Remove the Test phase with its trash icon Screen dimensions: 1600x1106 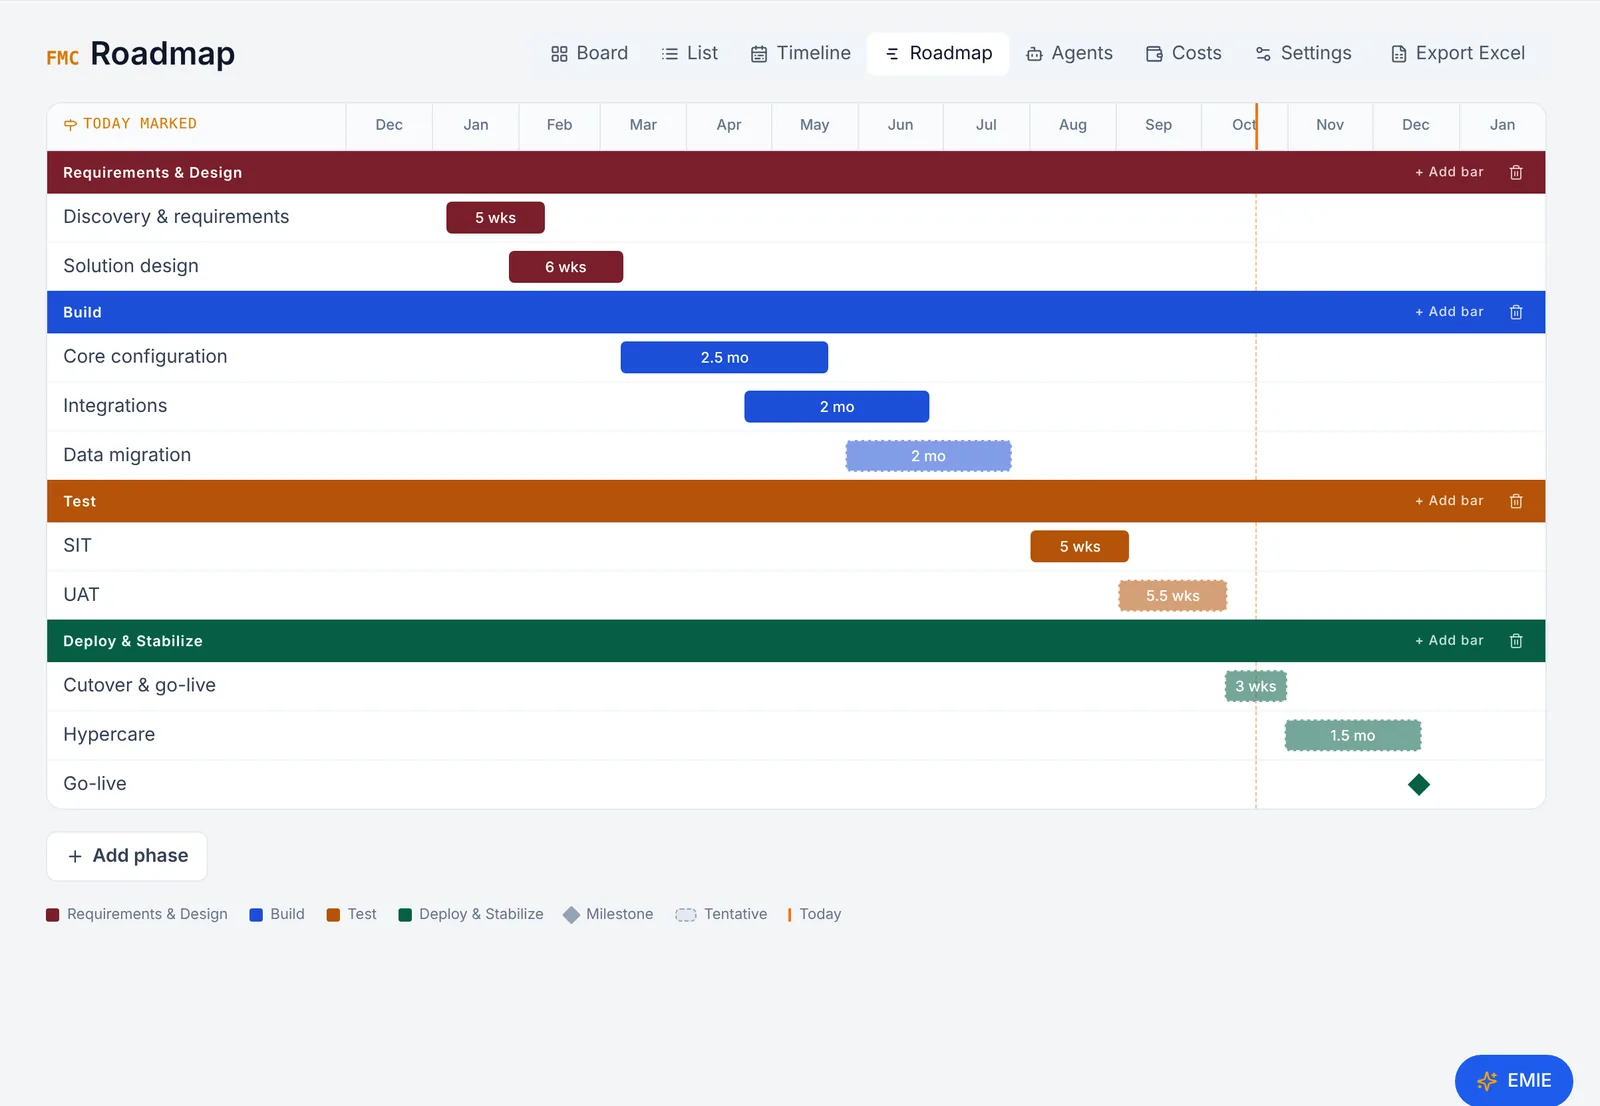click(1516, 501)
